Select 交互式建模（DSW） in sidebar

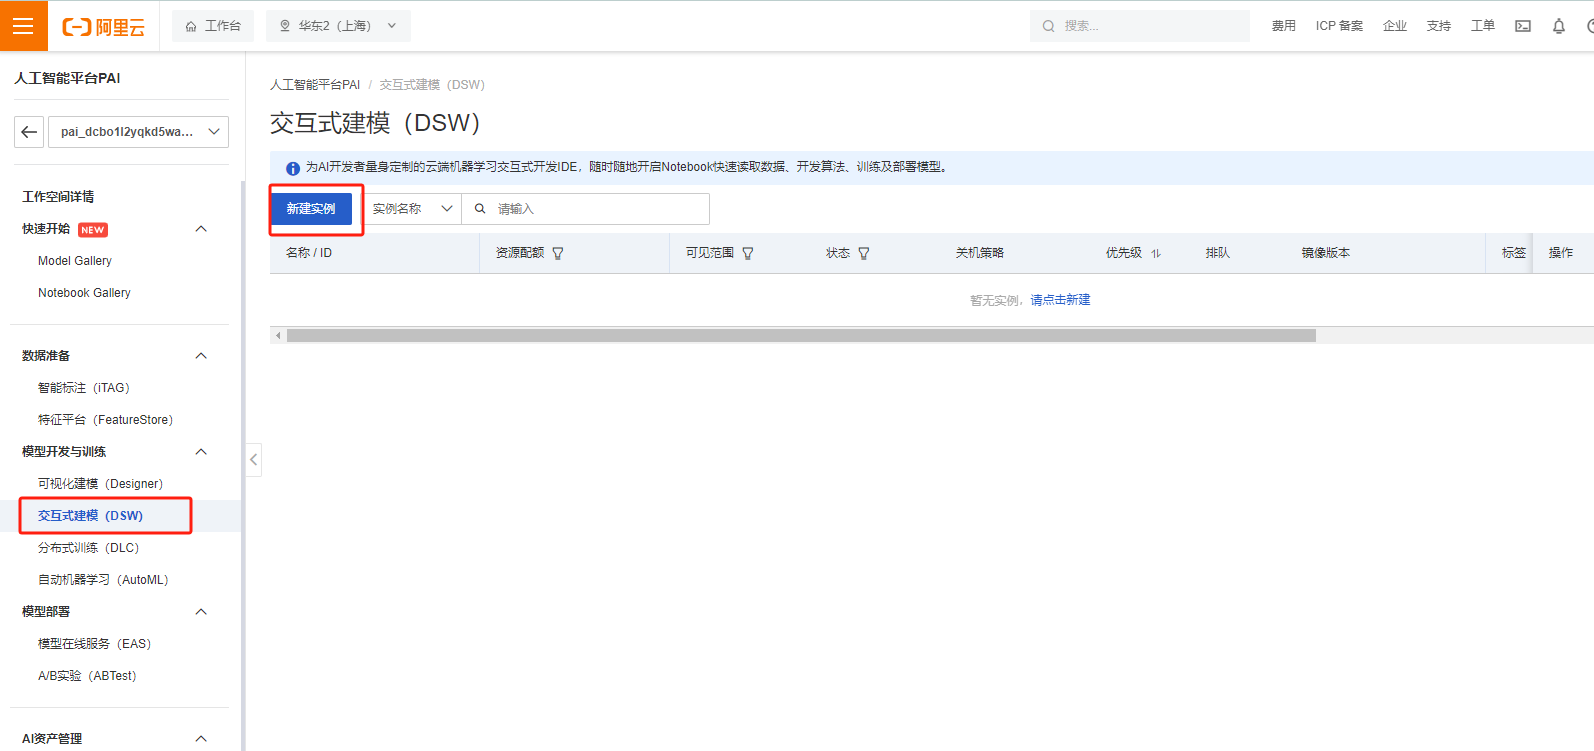pos(91,516)
